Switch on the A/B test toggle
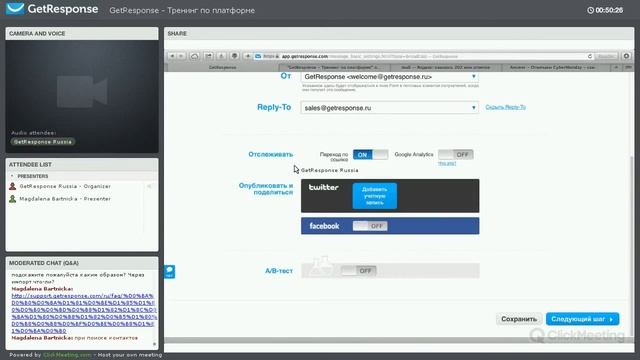This screenshot has height=360, width=640. (x=358, y=271)
